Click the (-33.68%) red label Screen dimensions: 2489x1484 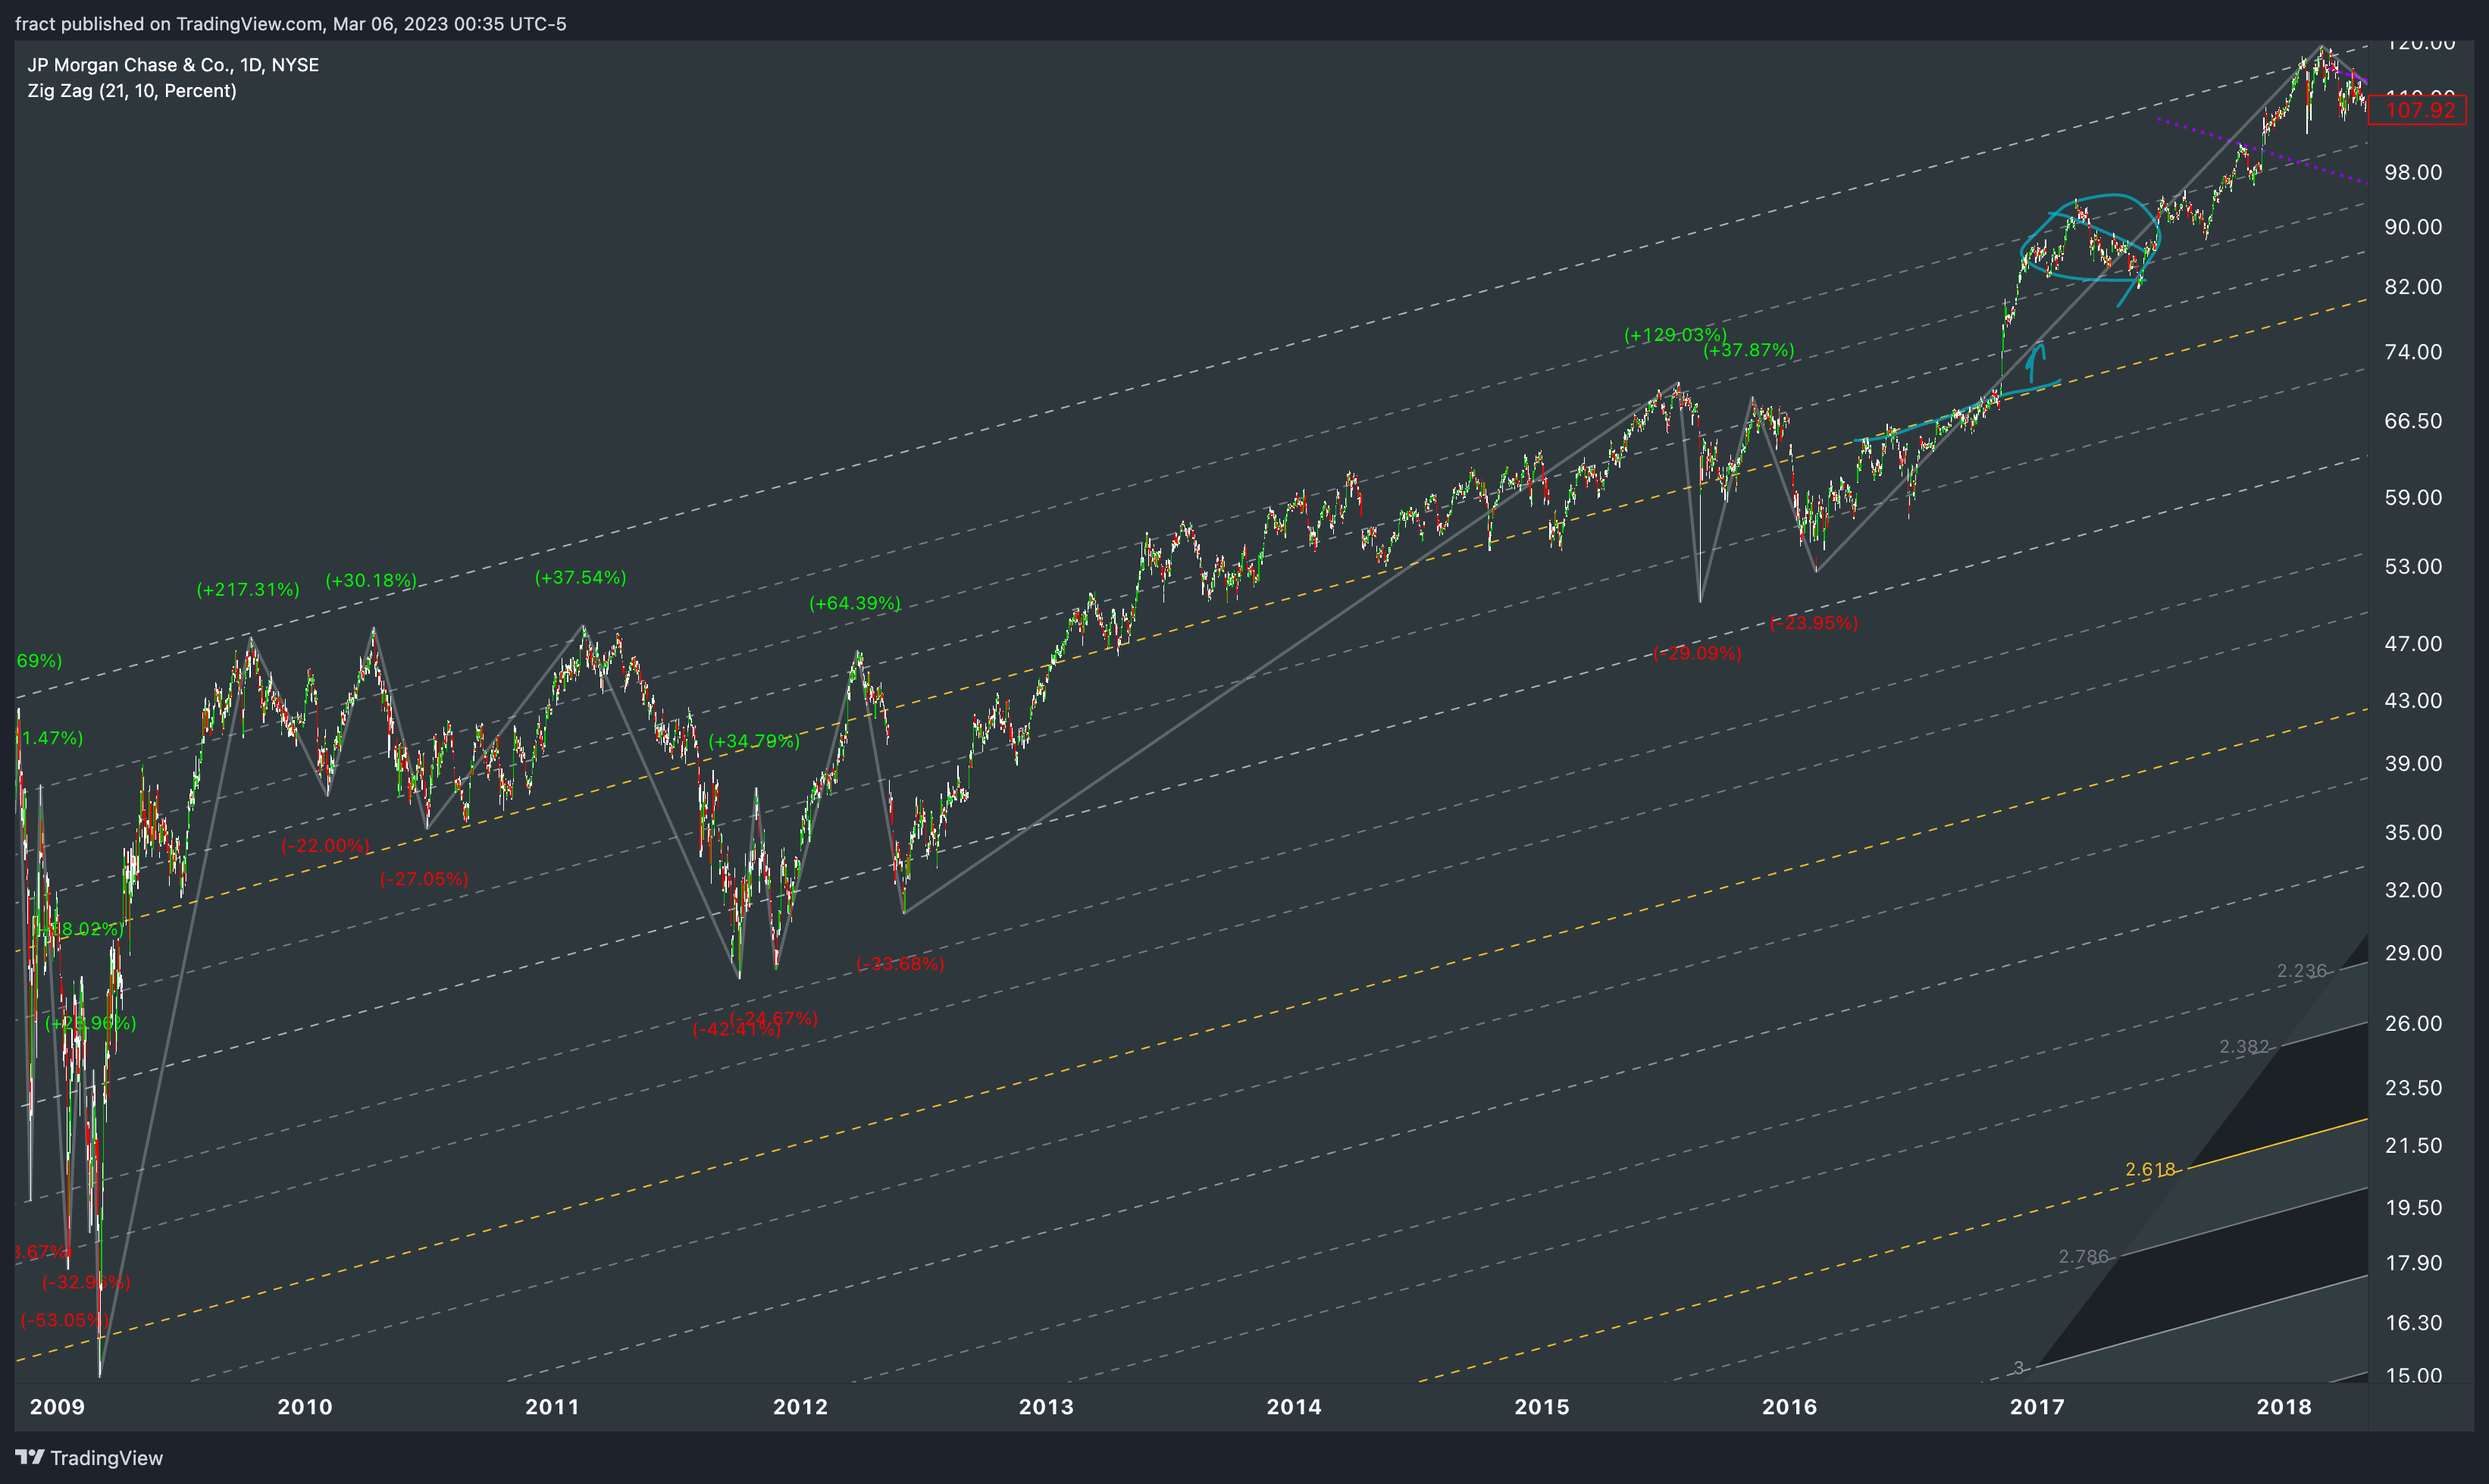pyautogui.click(x=900, y=965)
